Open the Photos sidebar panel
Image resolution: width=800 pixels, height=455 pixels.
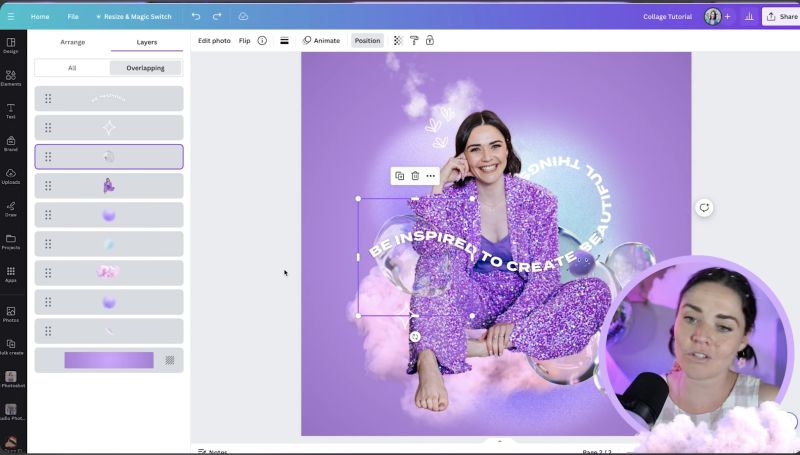point(11,314)
